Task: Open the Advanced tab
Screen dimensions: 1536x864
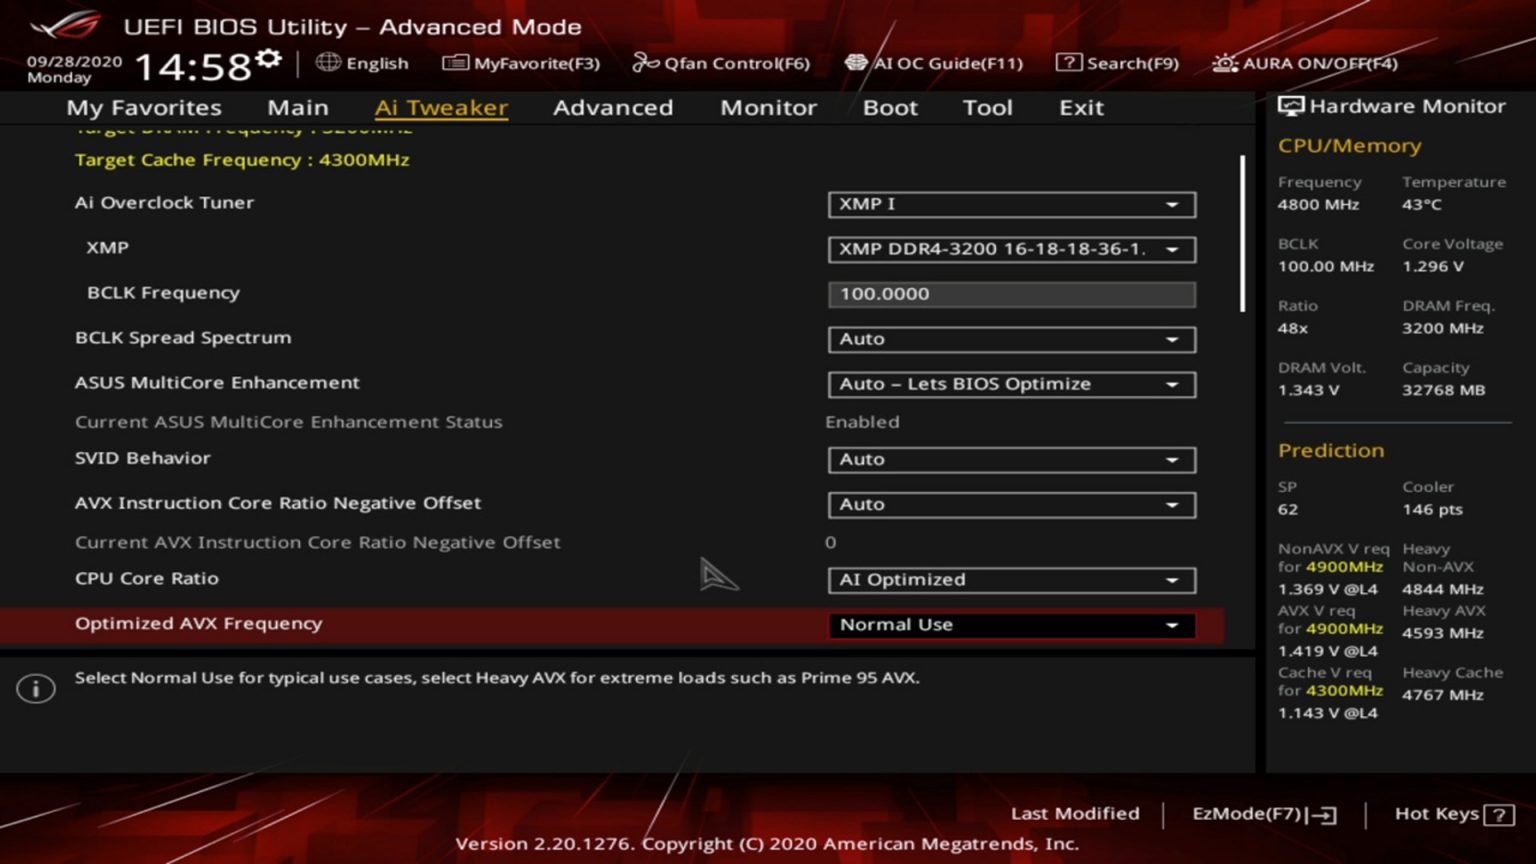Action: [613, 108]
